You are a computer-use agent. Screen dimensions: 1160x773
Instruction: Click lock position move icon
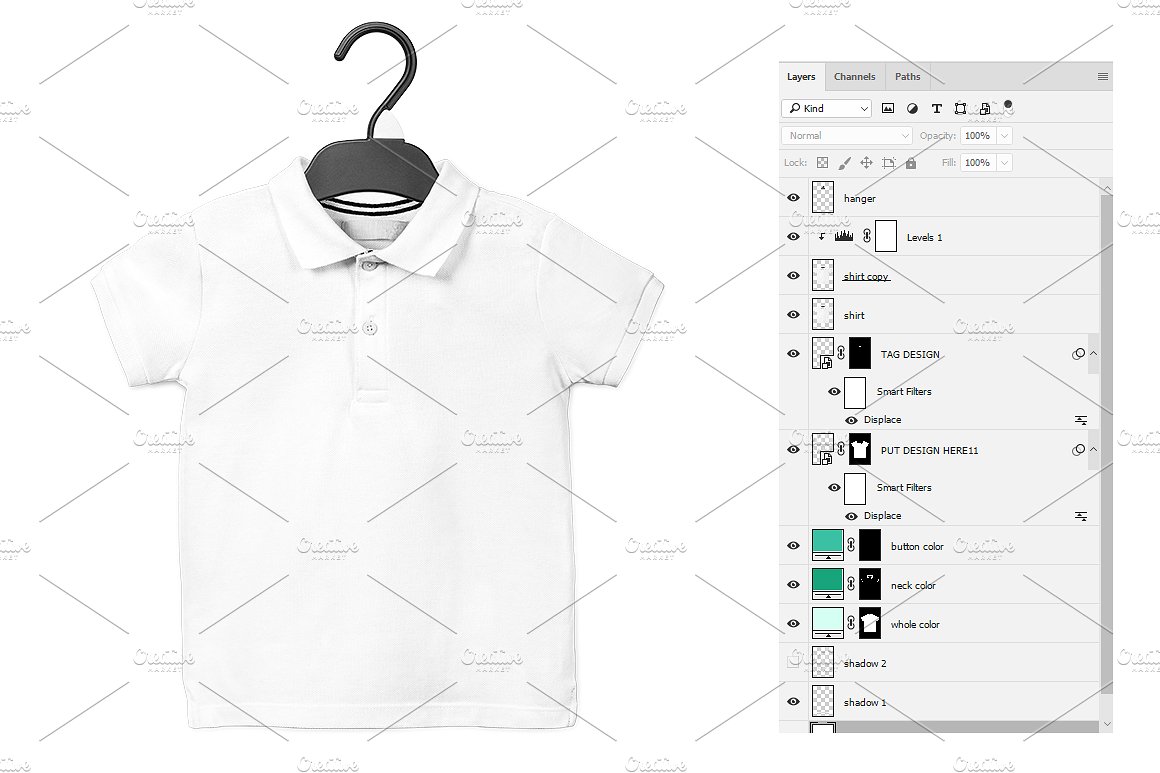866,162
